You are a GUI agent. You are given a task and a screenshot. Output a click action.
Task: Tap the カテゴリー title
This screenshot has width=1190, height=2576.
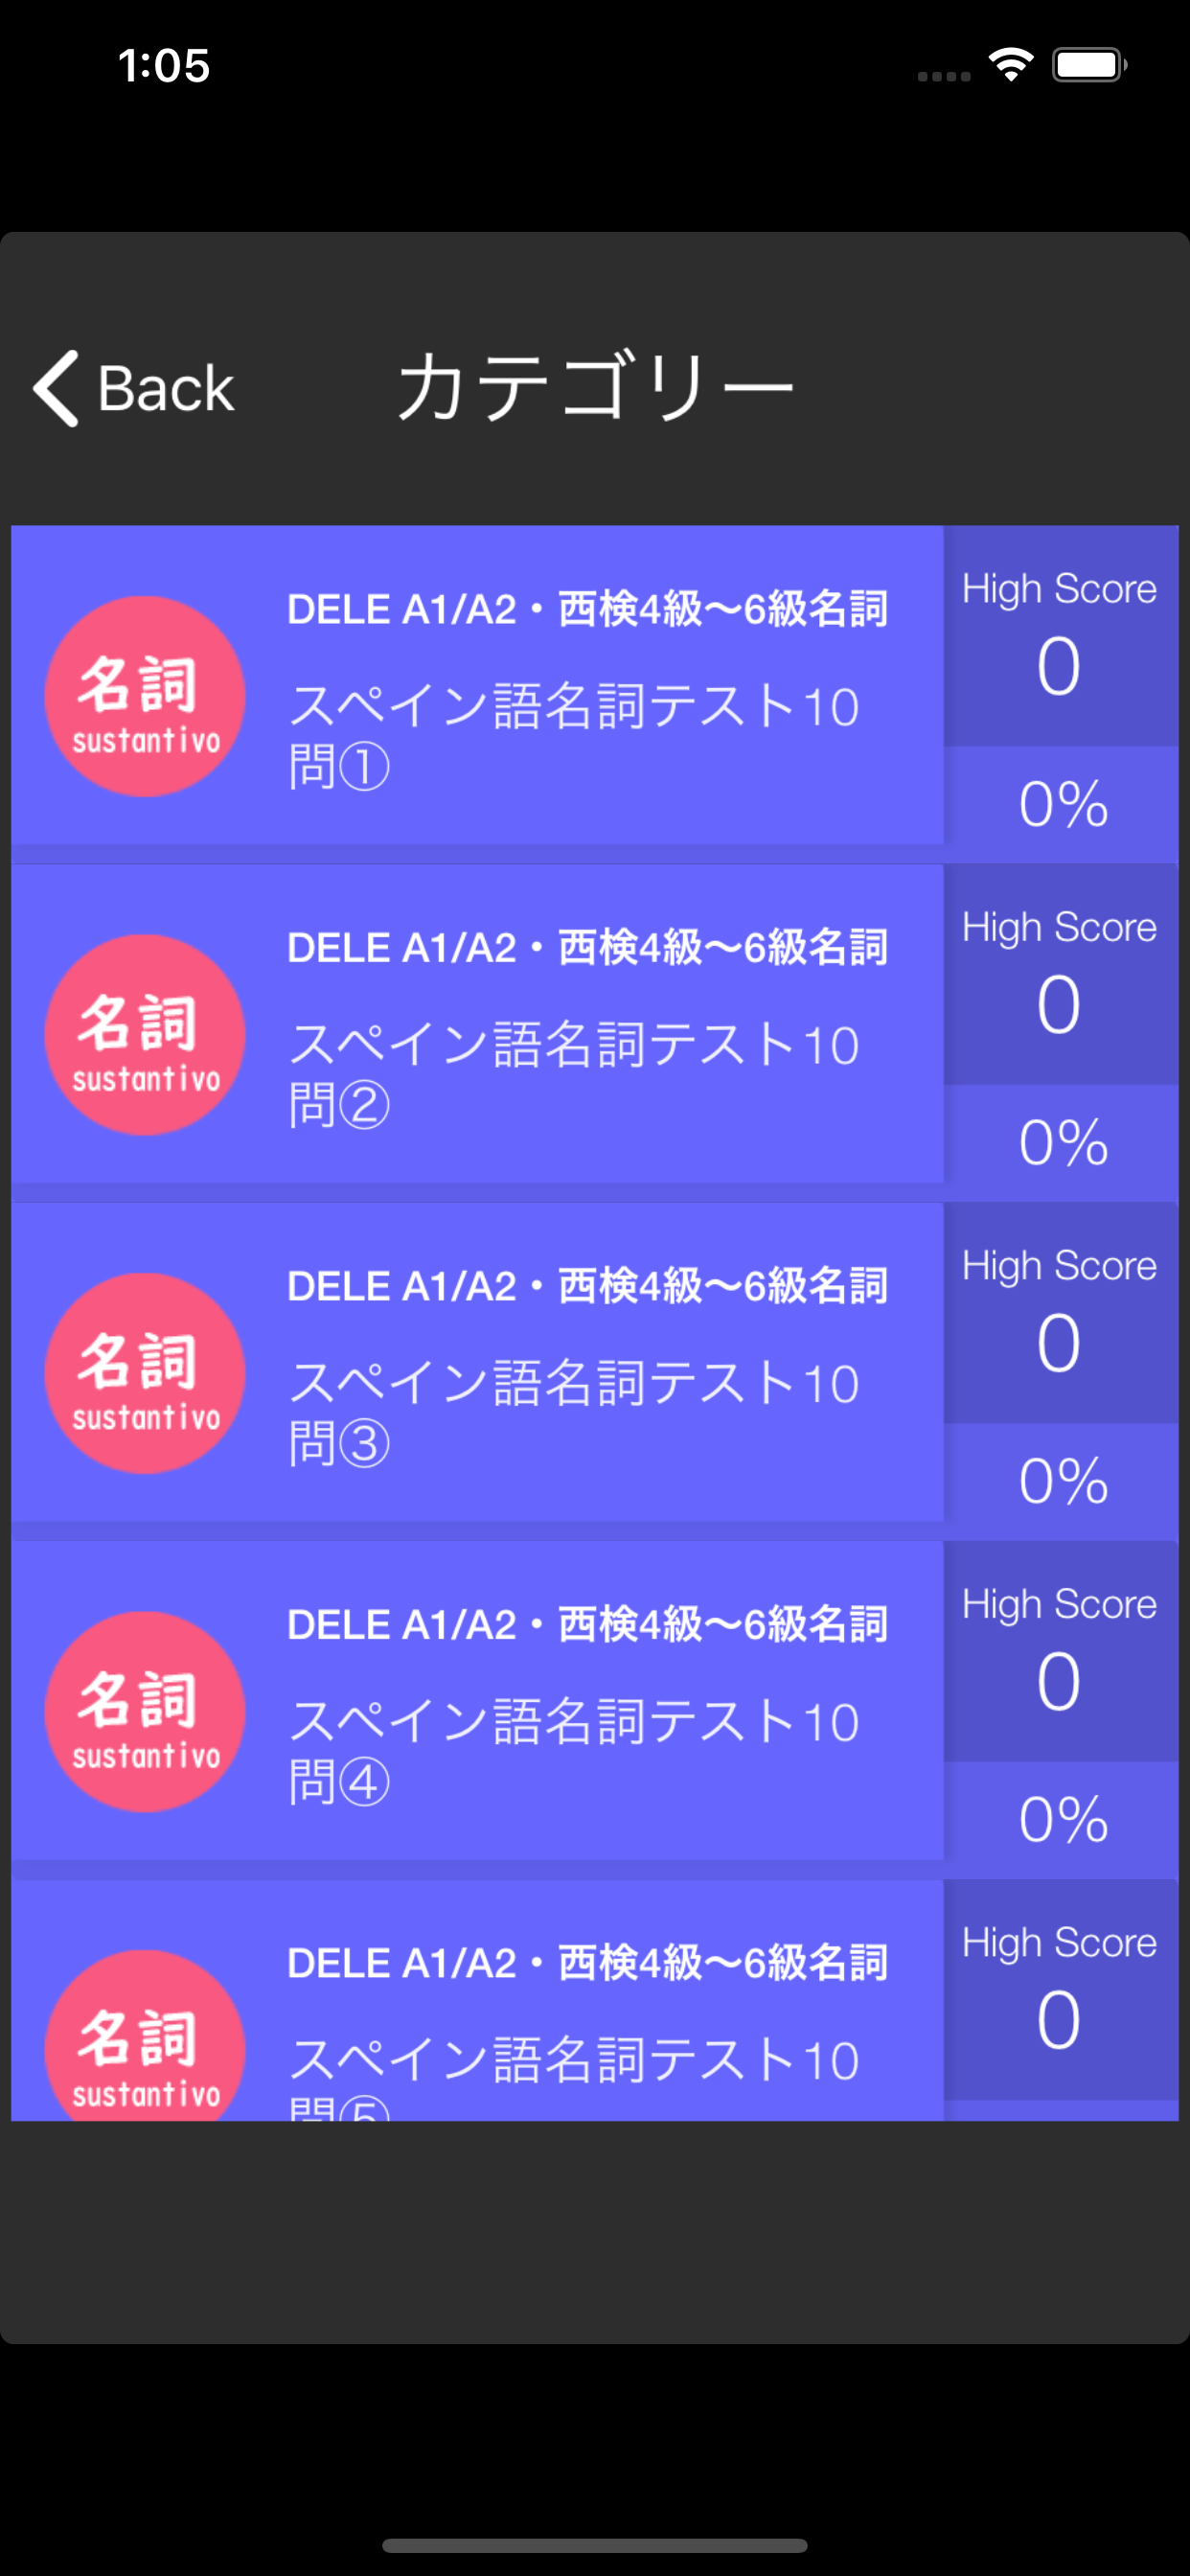pos(595,386)
